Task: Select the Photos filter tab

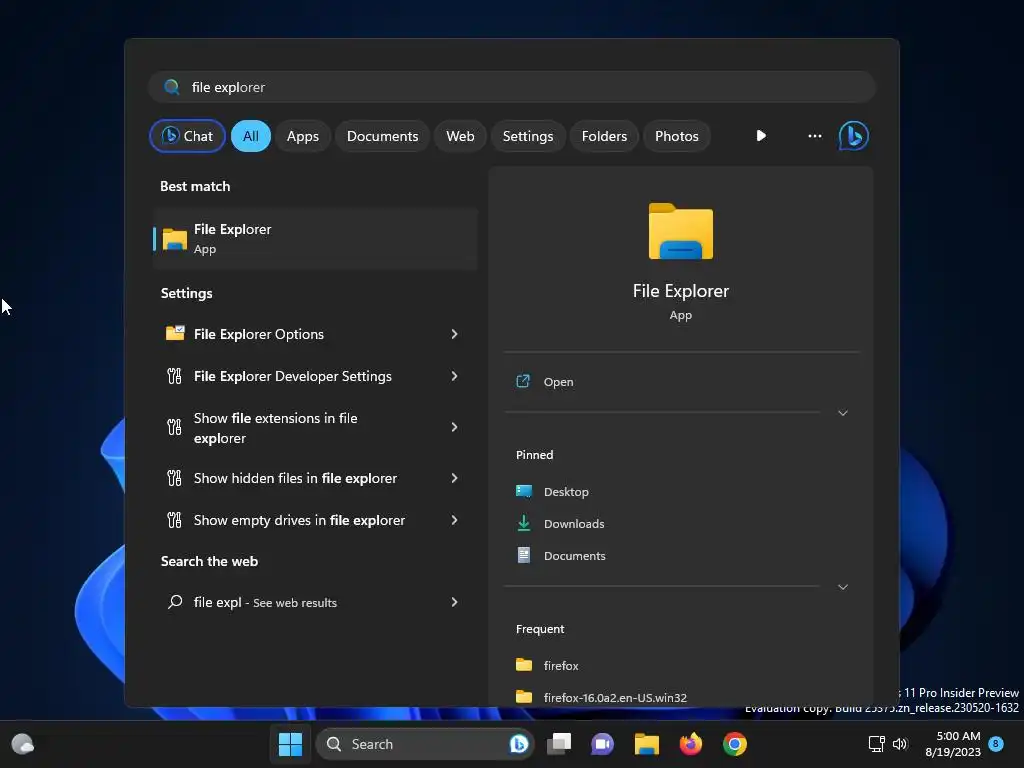Action: [x=677, y=136]
